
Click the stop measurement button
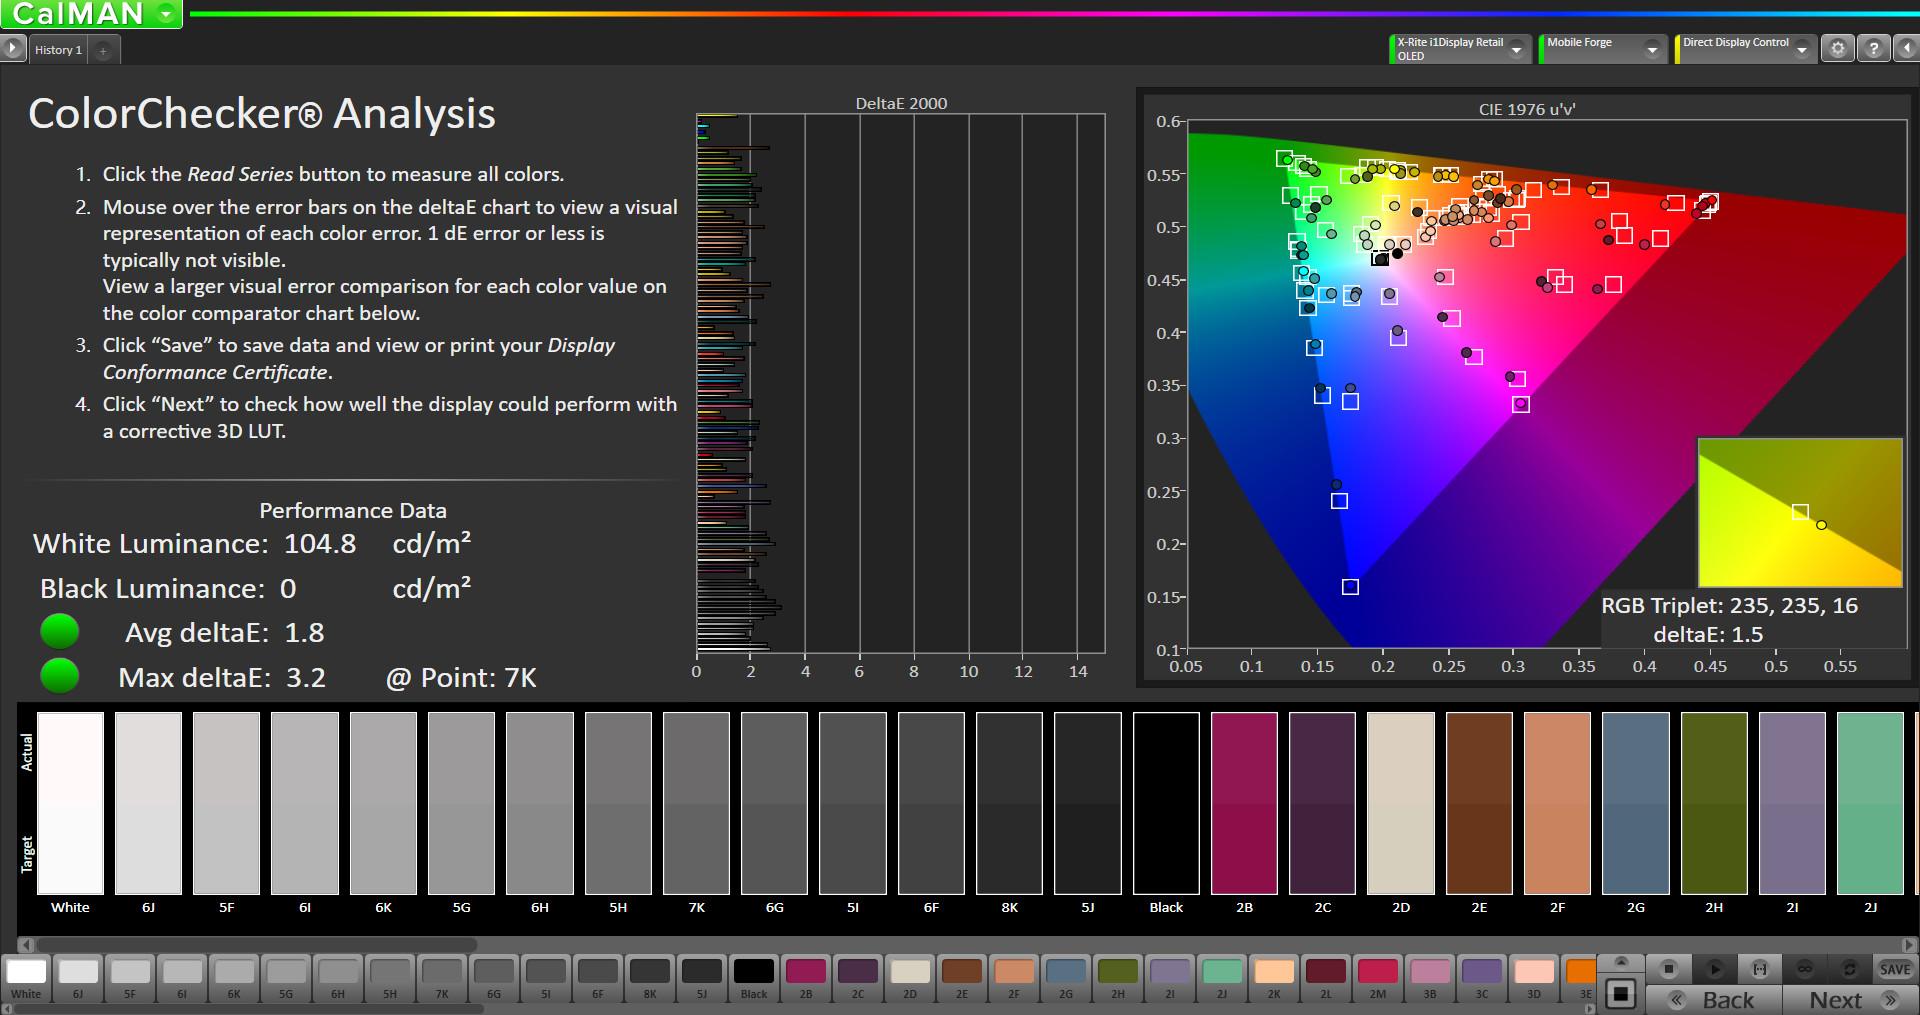tap(1668, 969)
